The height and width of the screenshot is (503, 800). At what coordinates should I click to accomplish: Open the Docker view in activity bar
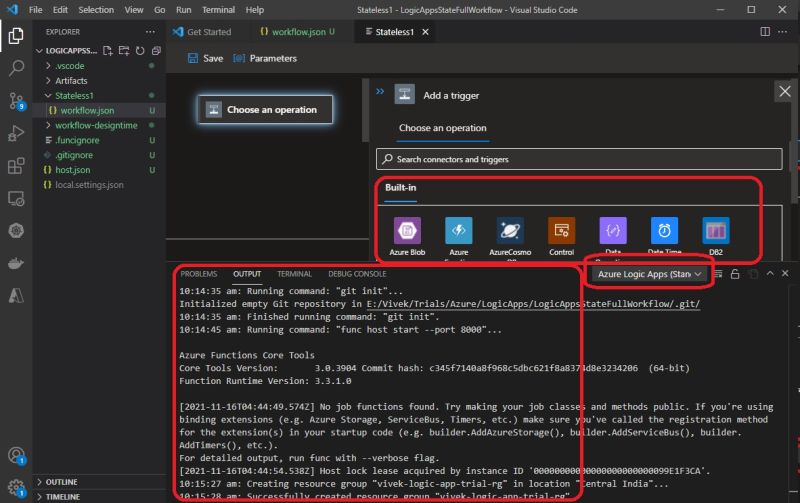(16, 263)
